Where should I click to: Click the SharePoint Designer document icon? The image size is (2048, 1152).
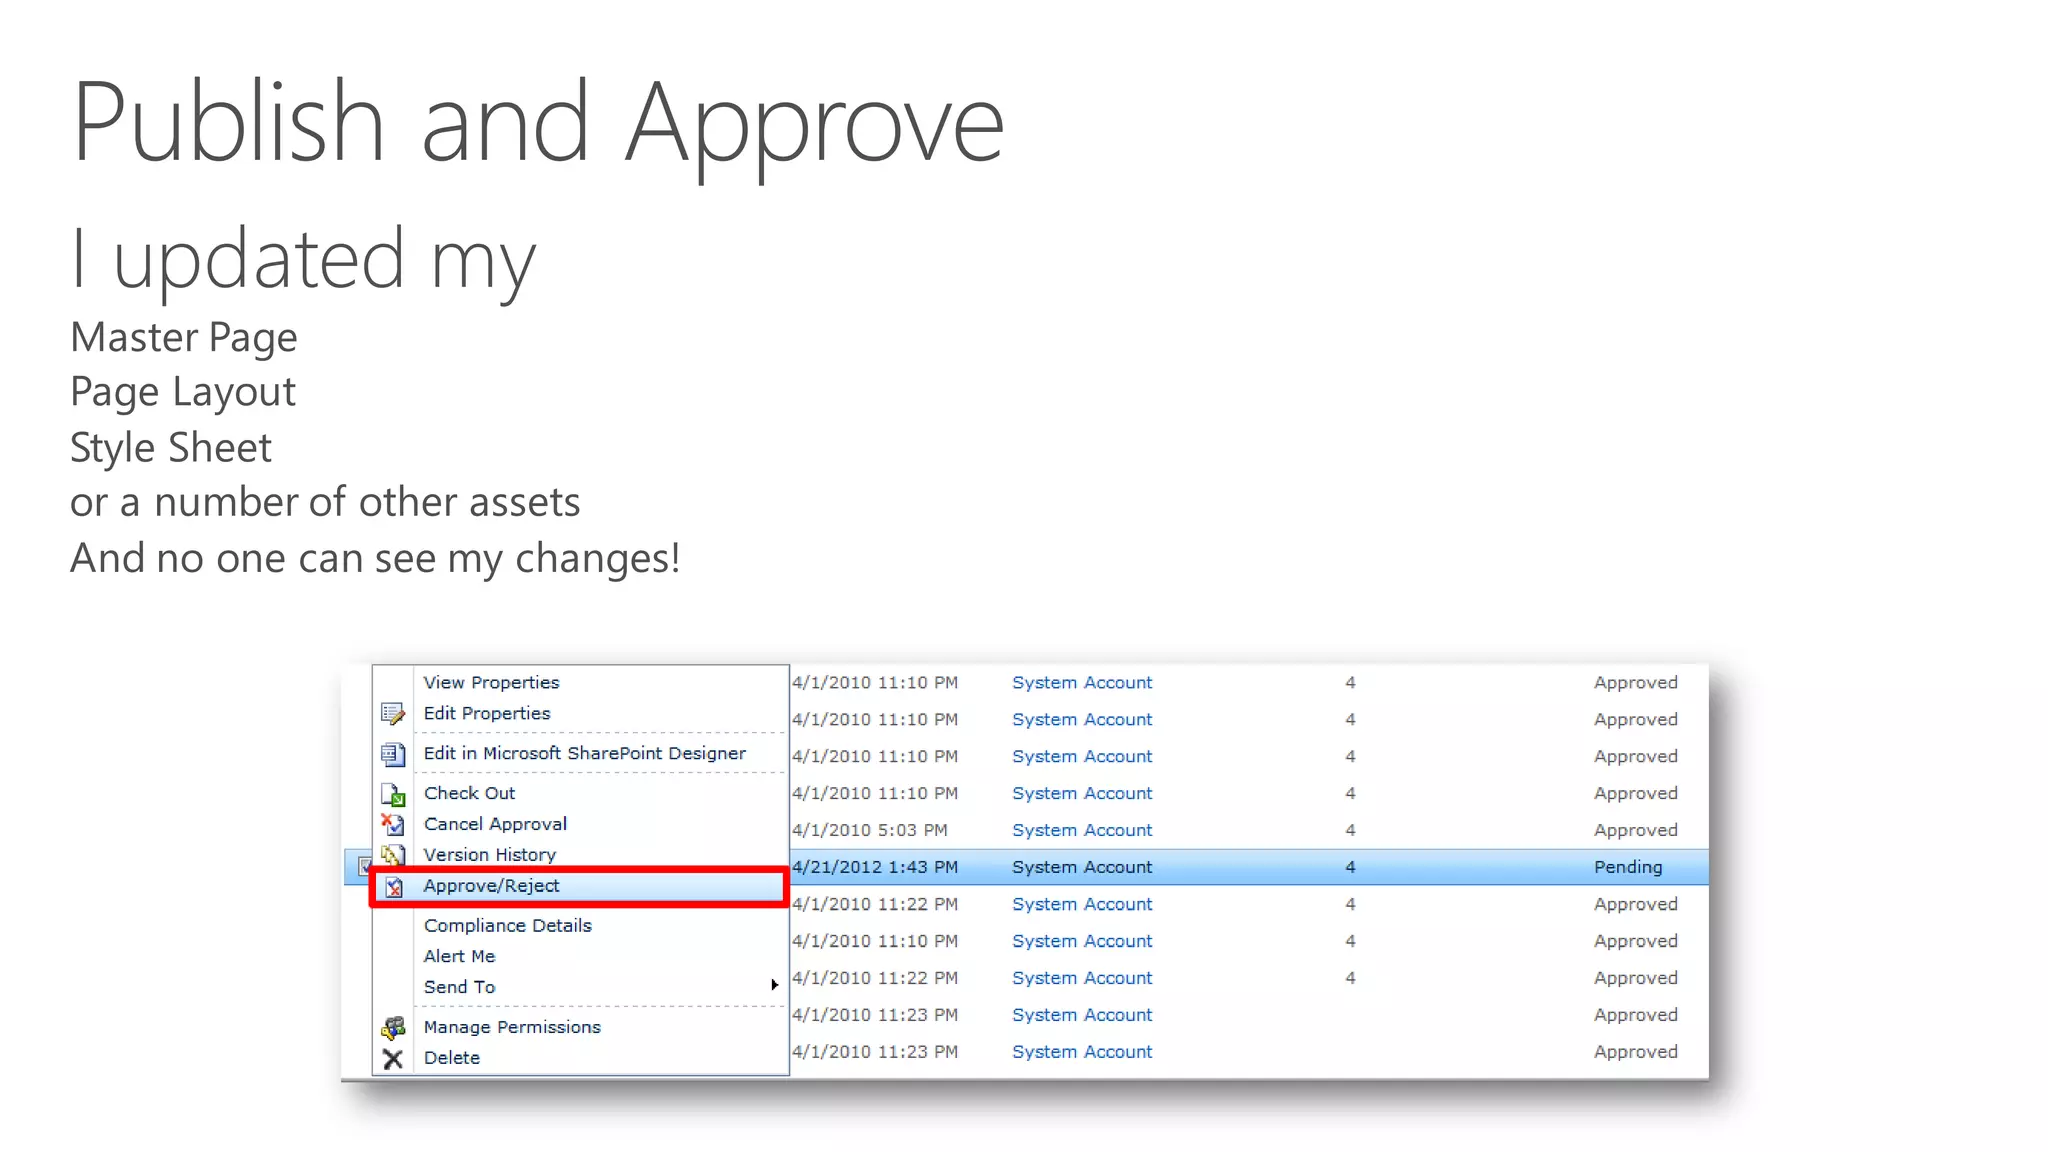[392, 754]
